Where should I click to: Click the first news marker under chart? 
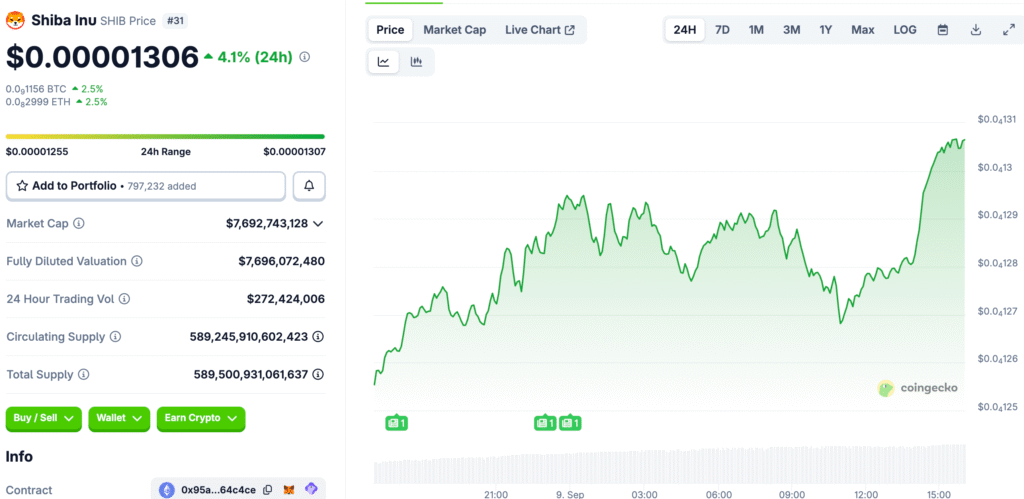click(396, 423)
